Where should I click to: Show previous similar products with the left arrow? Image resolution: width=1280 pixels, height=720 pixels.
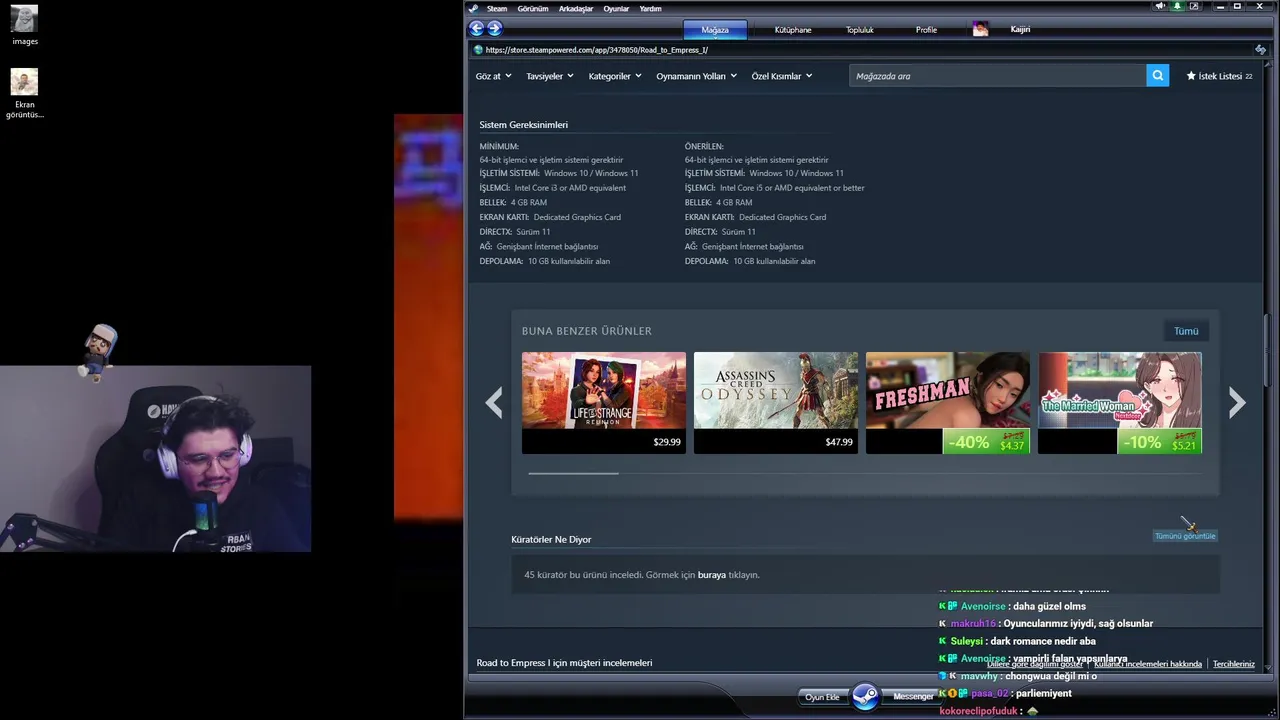pos(494,403)
